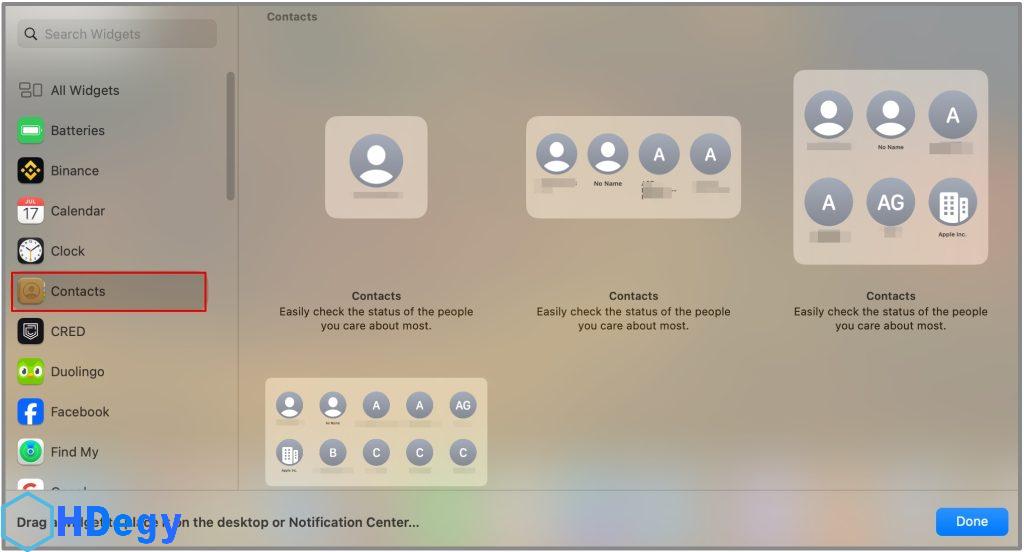Choose the Duolingo owl icon
The width and height of the screenshot is (1024, 552).
pos(31,372)
